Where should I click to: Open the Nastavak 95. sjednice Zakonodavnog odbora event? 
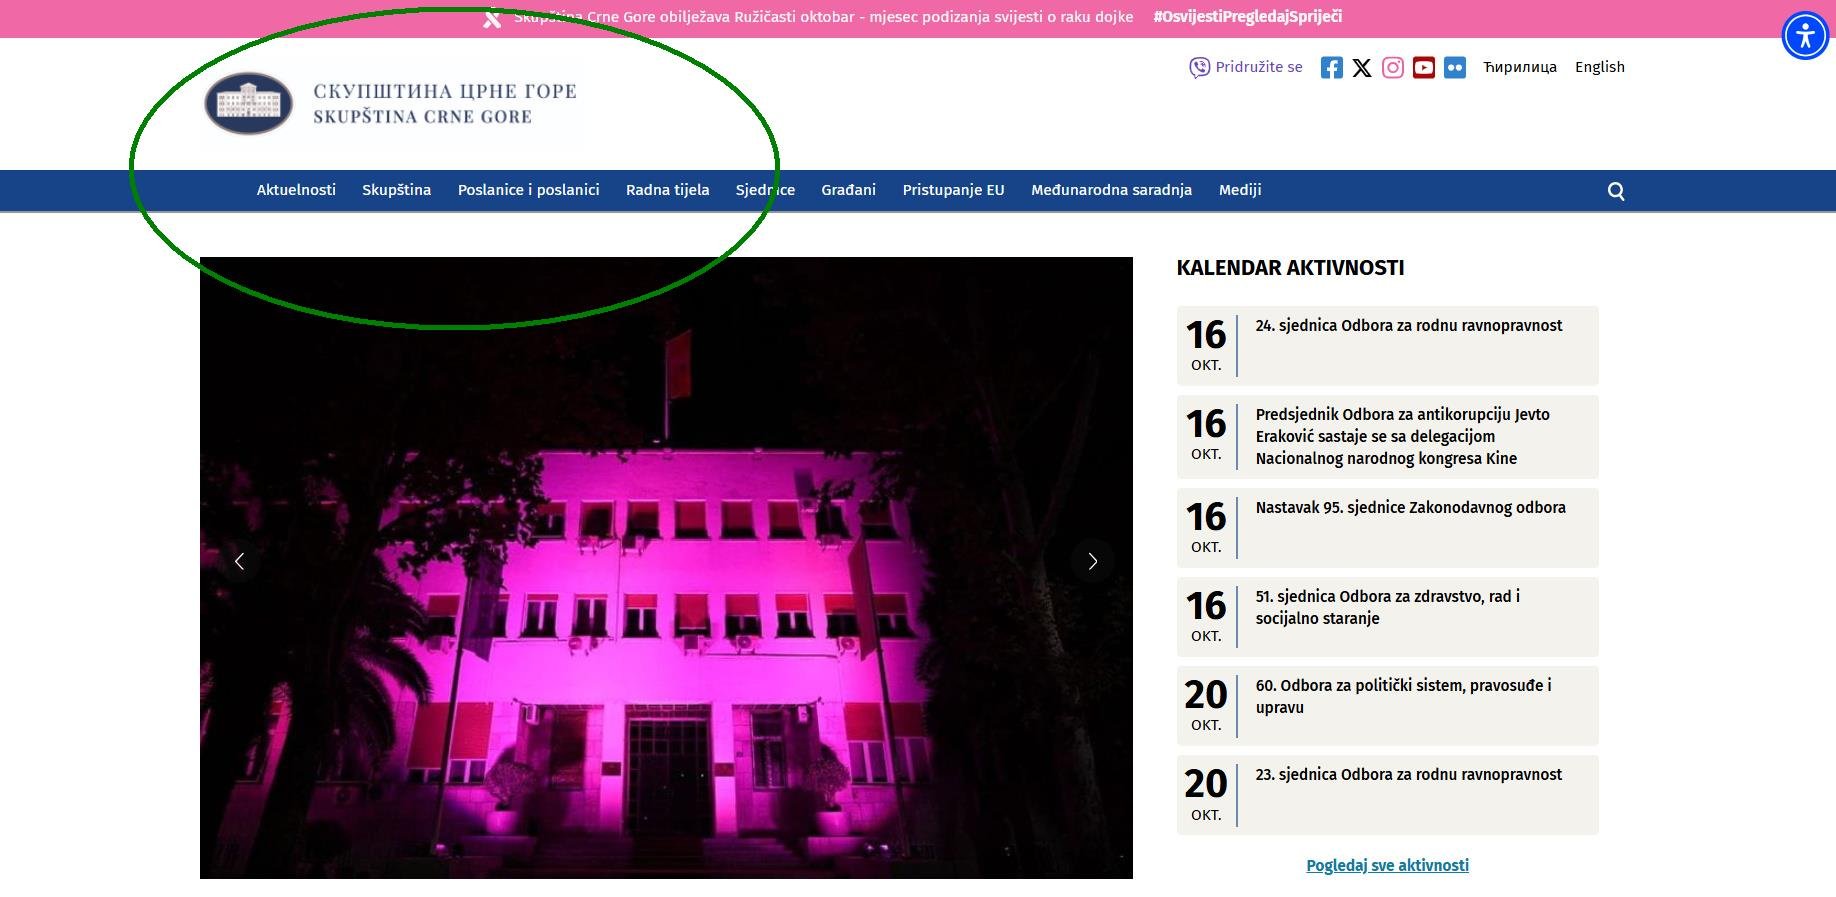click(x=1410, y=508)
